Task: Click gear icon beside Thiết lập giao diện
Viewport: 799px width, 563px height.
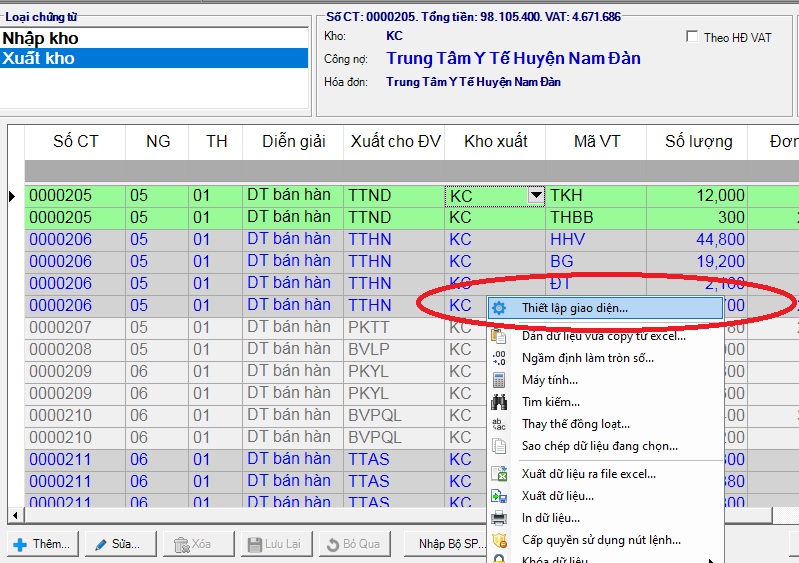Action: 499,308
